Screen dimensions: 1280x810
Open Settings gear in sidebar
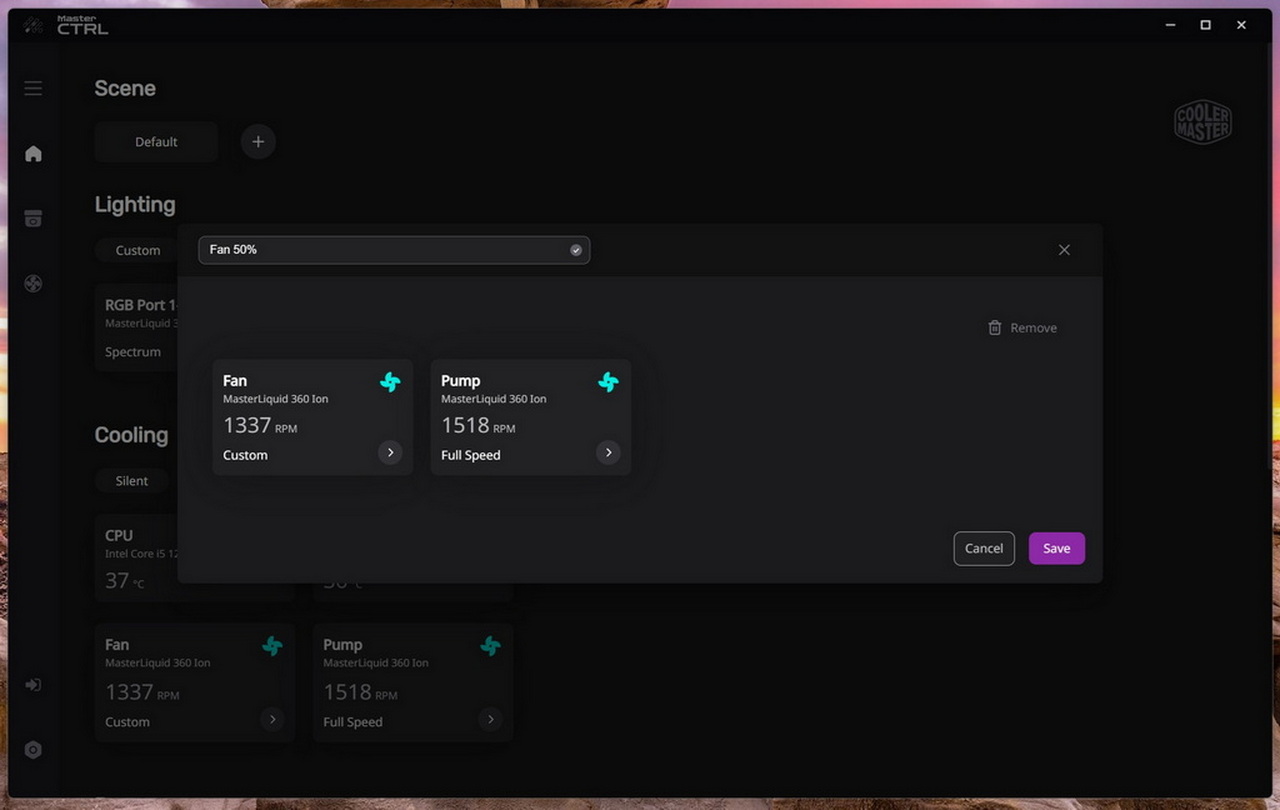tap(33, 750)
